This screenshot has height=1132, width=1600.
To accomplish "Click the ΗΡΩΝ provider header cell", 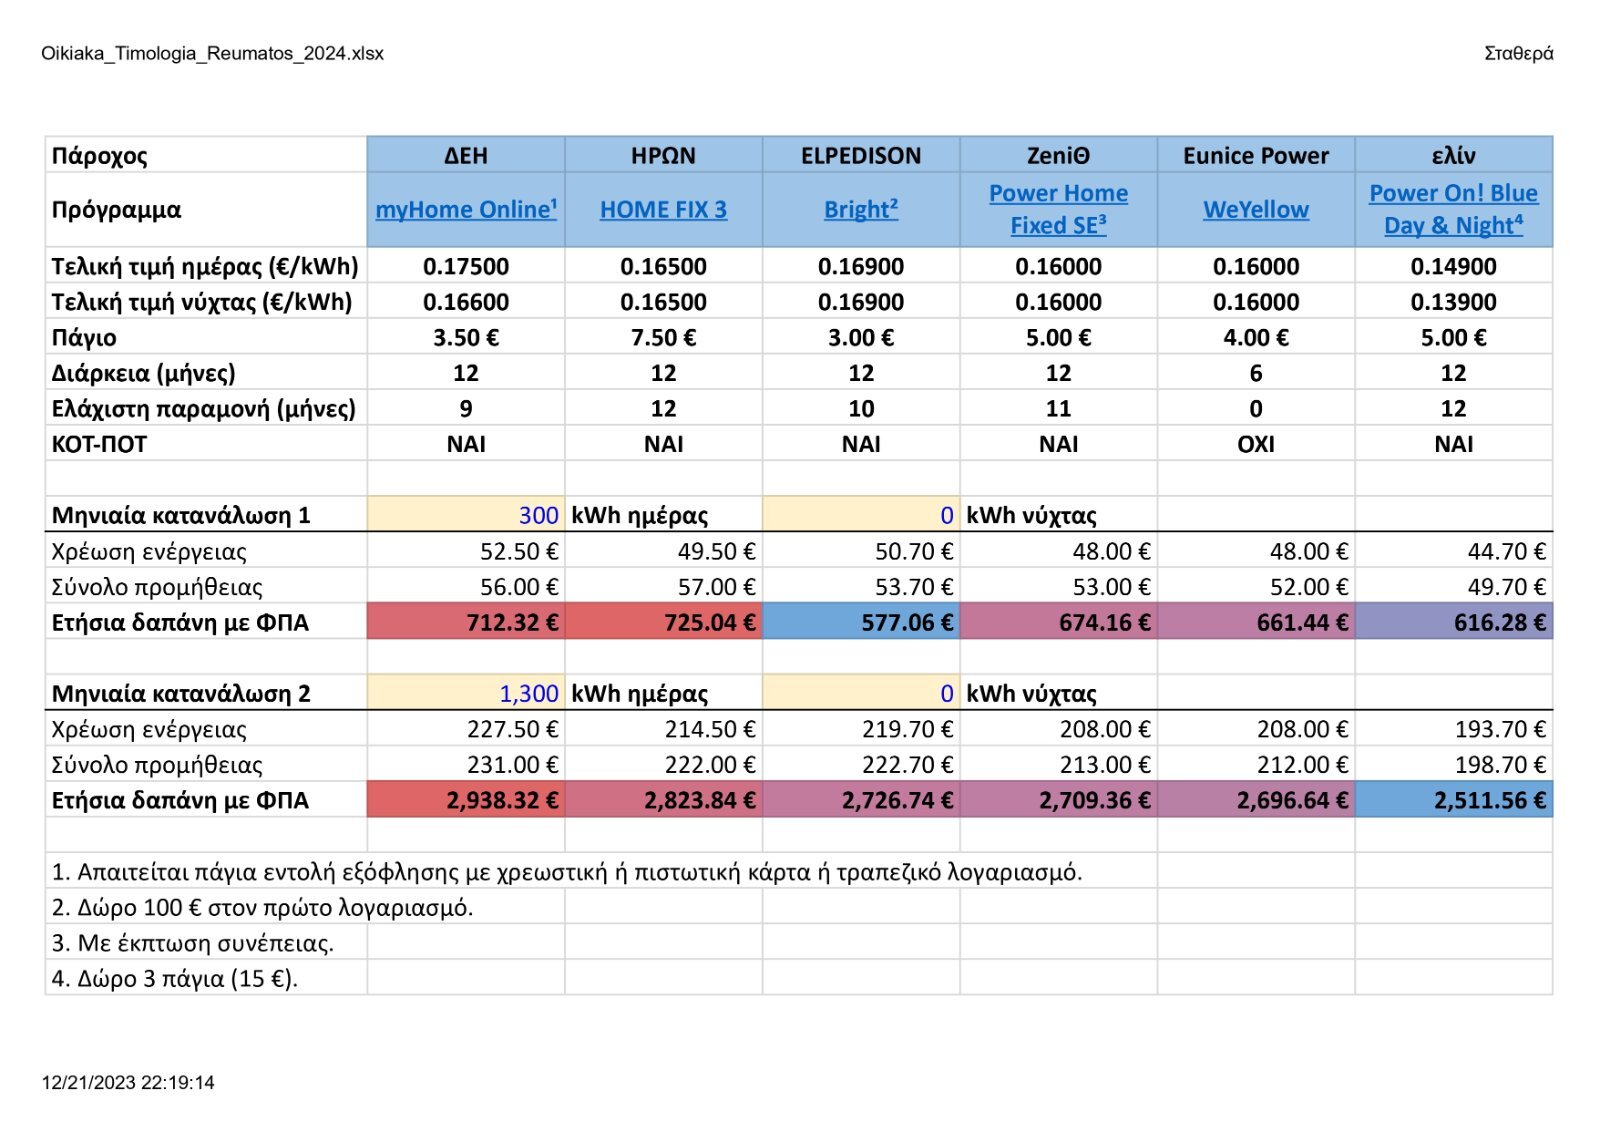I will click(x=663, y=155).
